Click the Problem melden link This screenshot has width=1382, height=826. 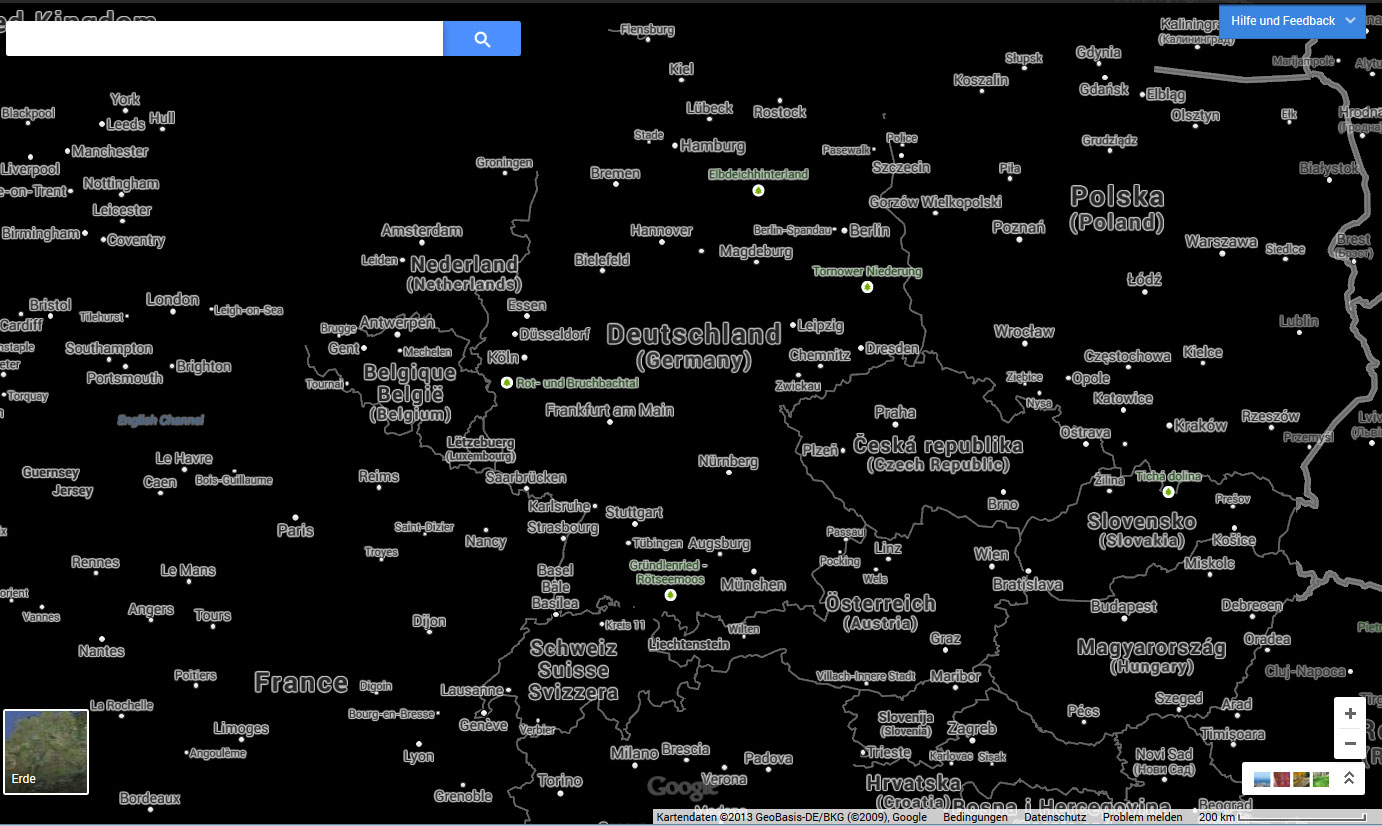point(1142,817)
